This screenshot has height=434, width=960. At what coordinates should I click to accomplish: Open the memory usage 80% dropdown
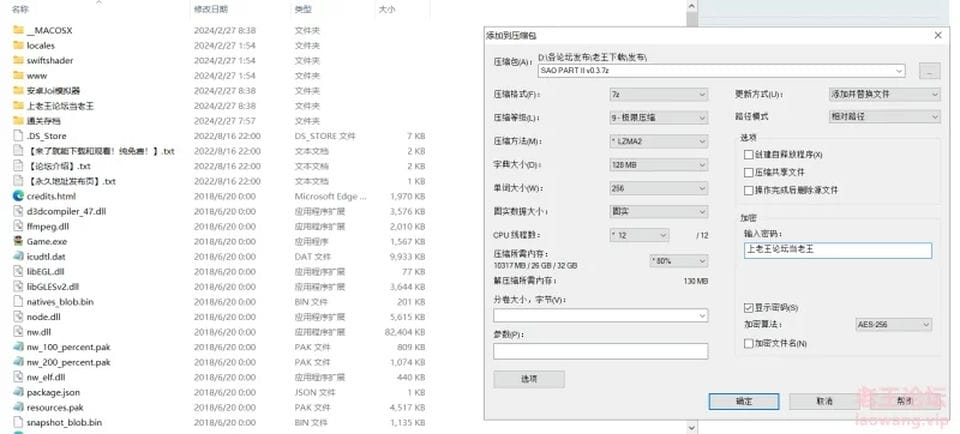[679, 261]
